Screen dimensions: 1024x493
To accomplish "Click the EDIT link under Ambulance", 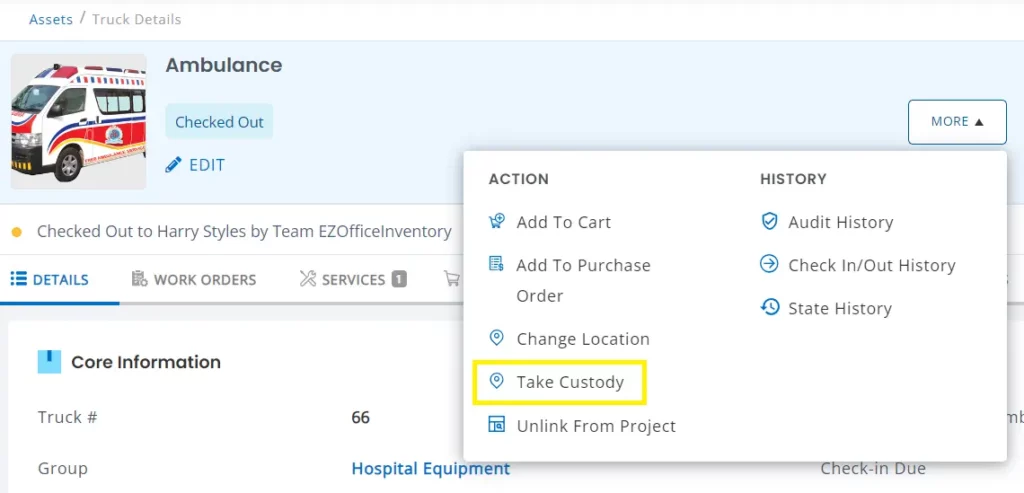I will (206, 165).
